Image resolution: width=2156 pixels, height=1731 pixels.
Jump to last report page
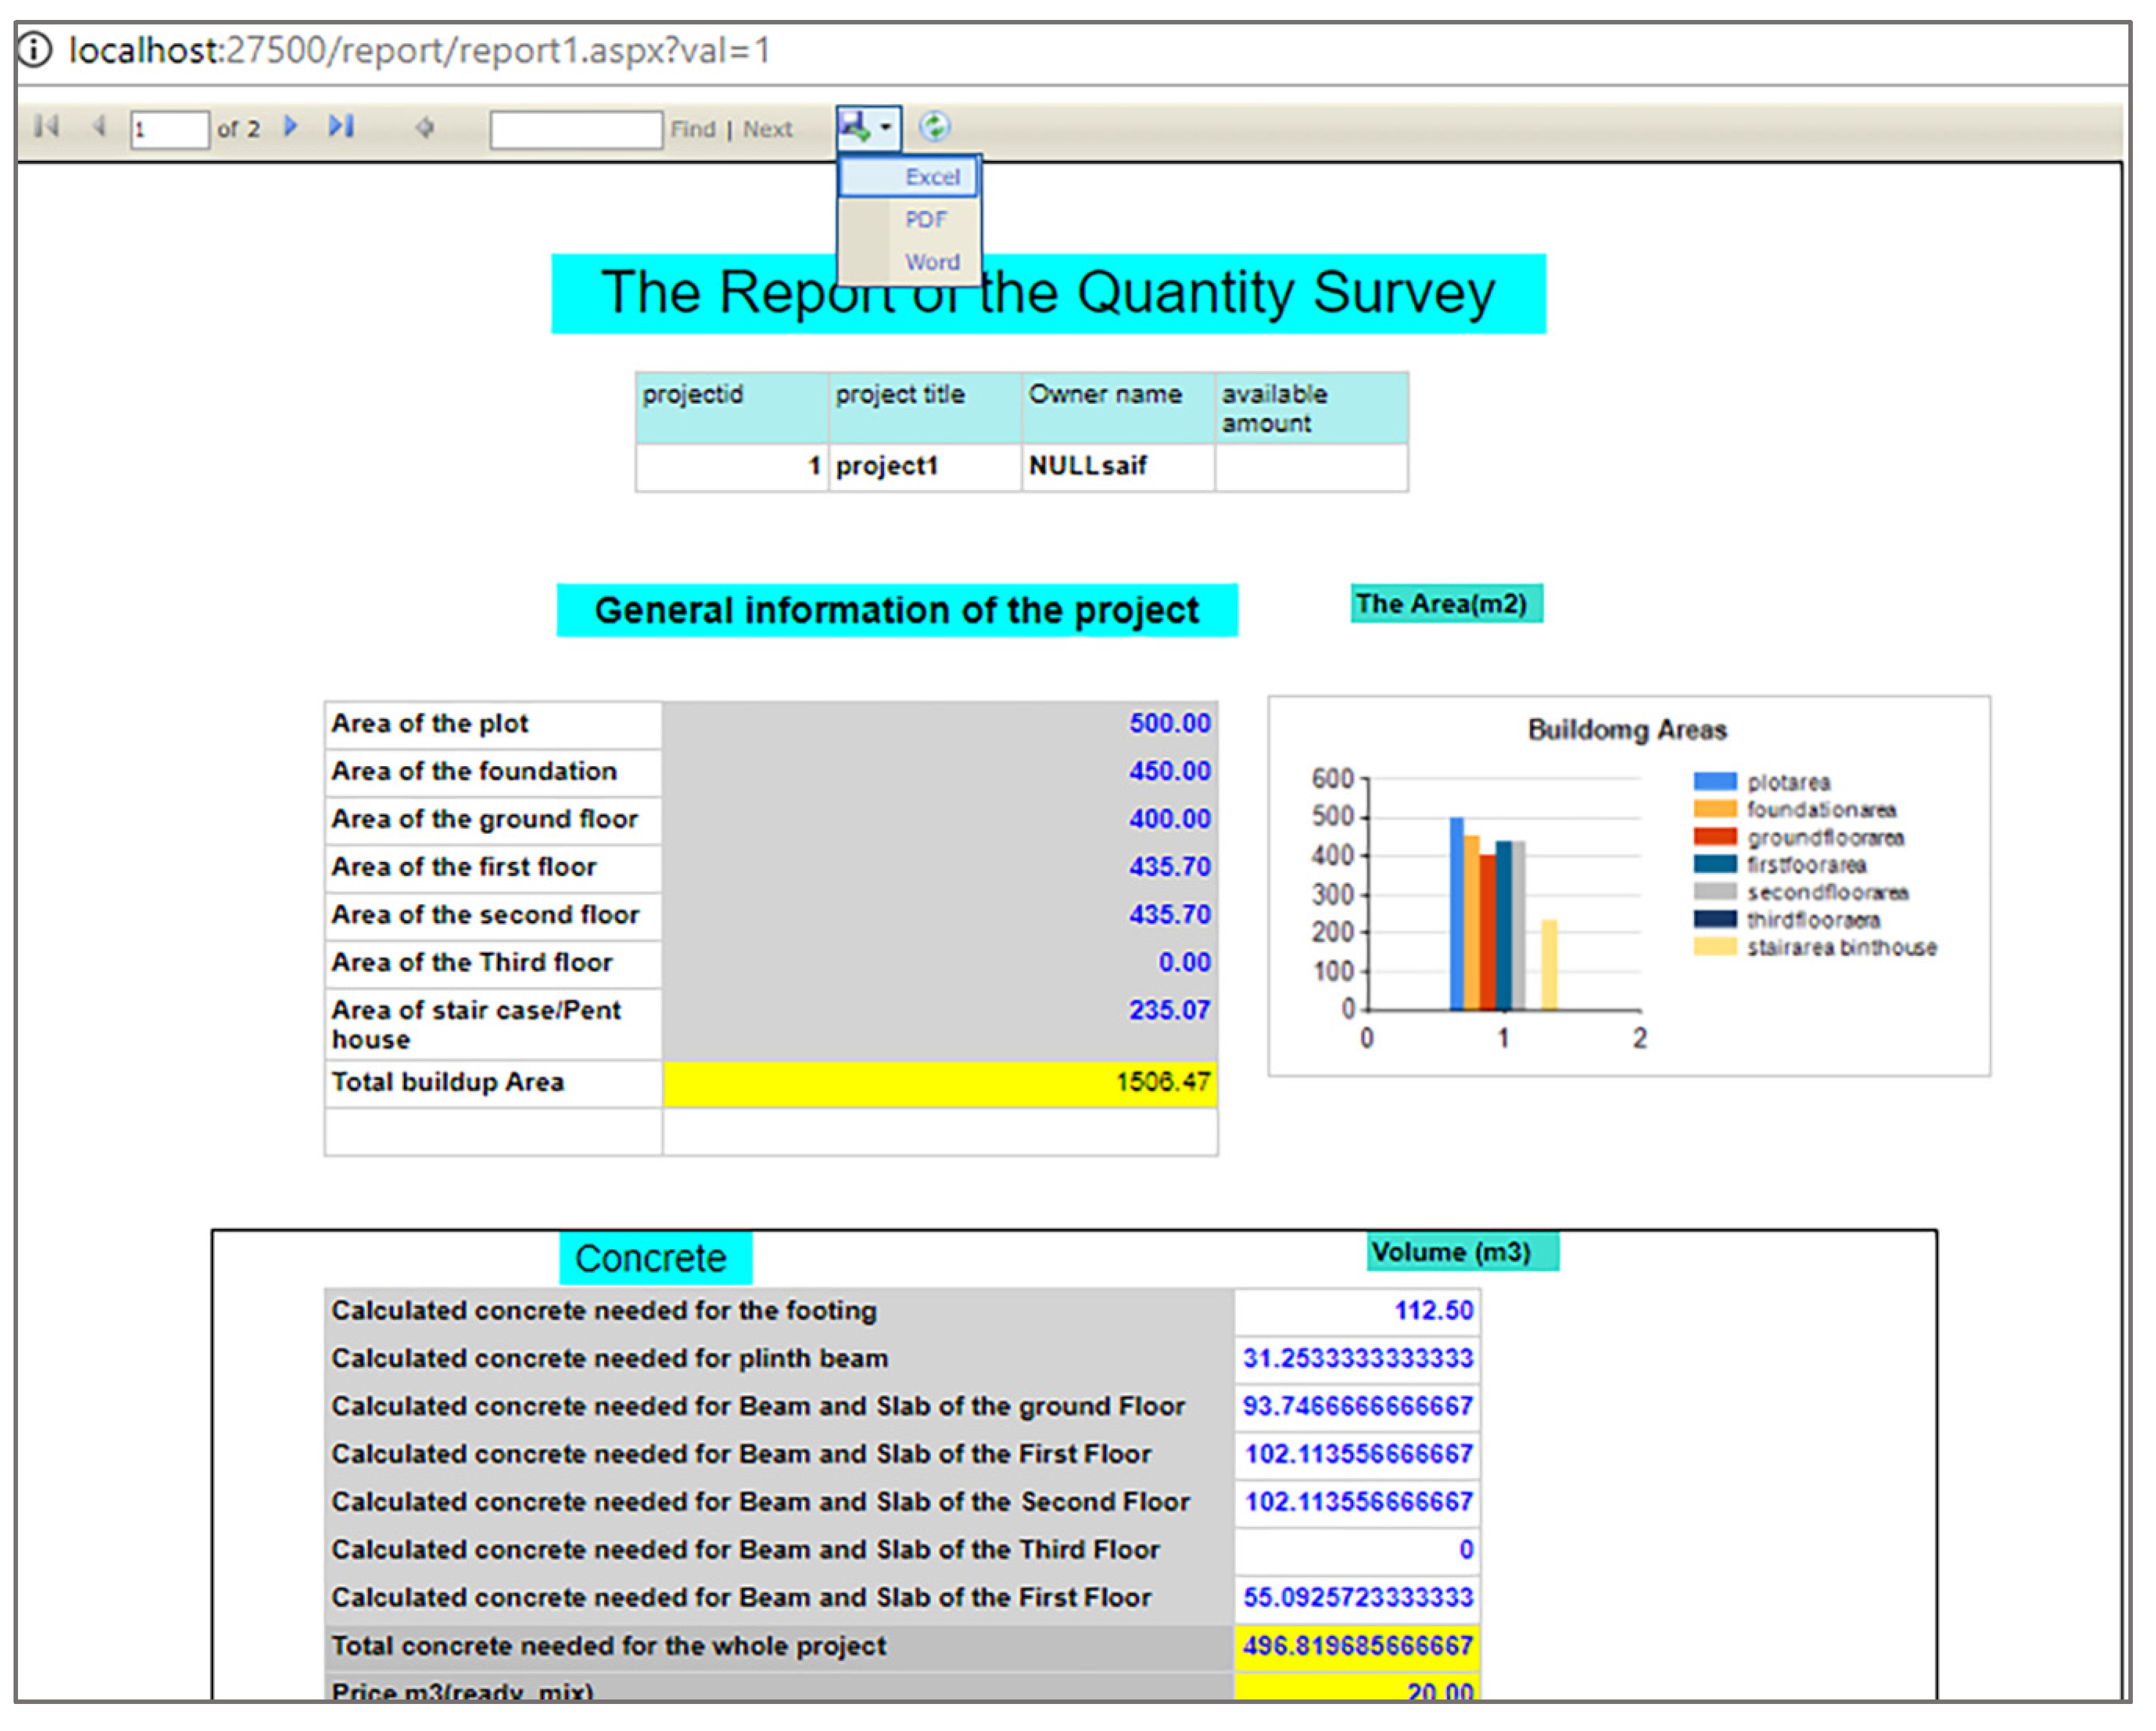click(x=341, y=126)
